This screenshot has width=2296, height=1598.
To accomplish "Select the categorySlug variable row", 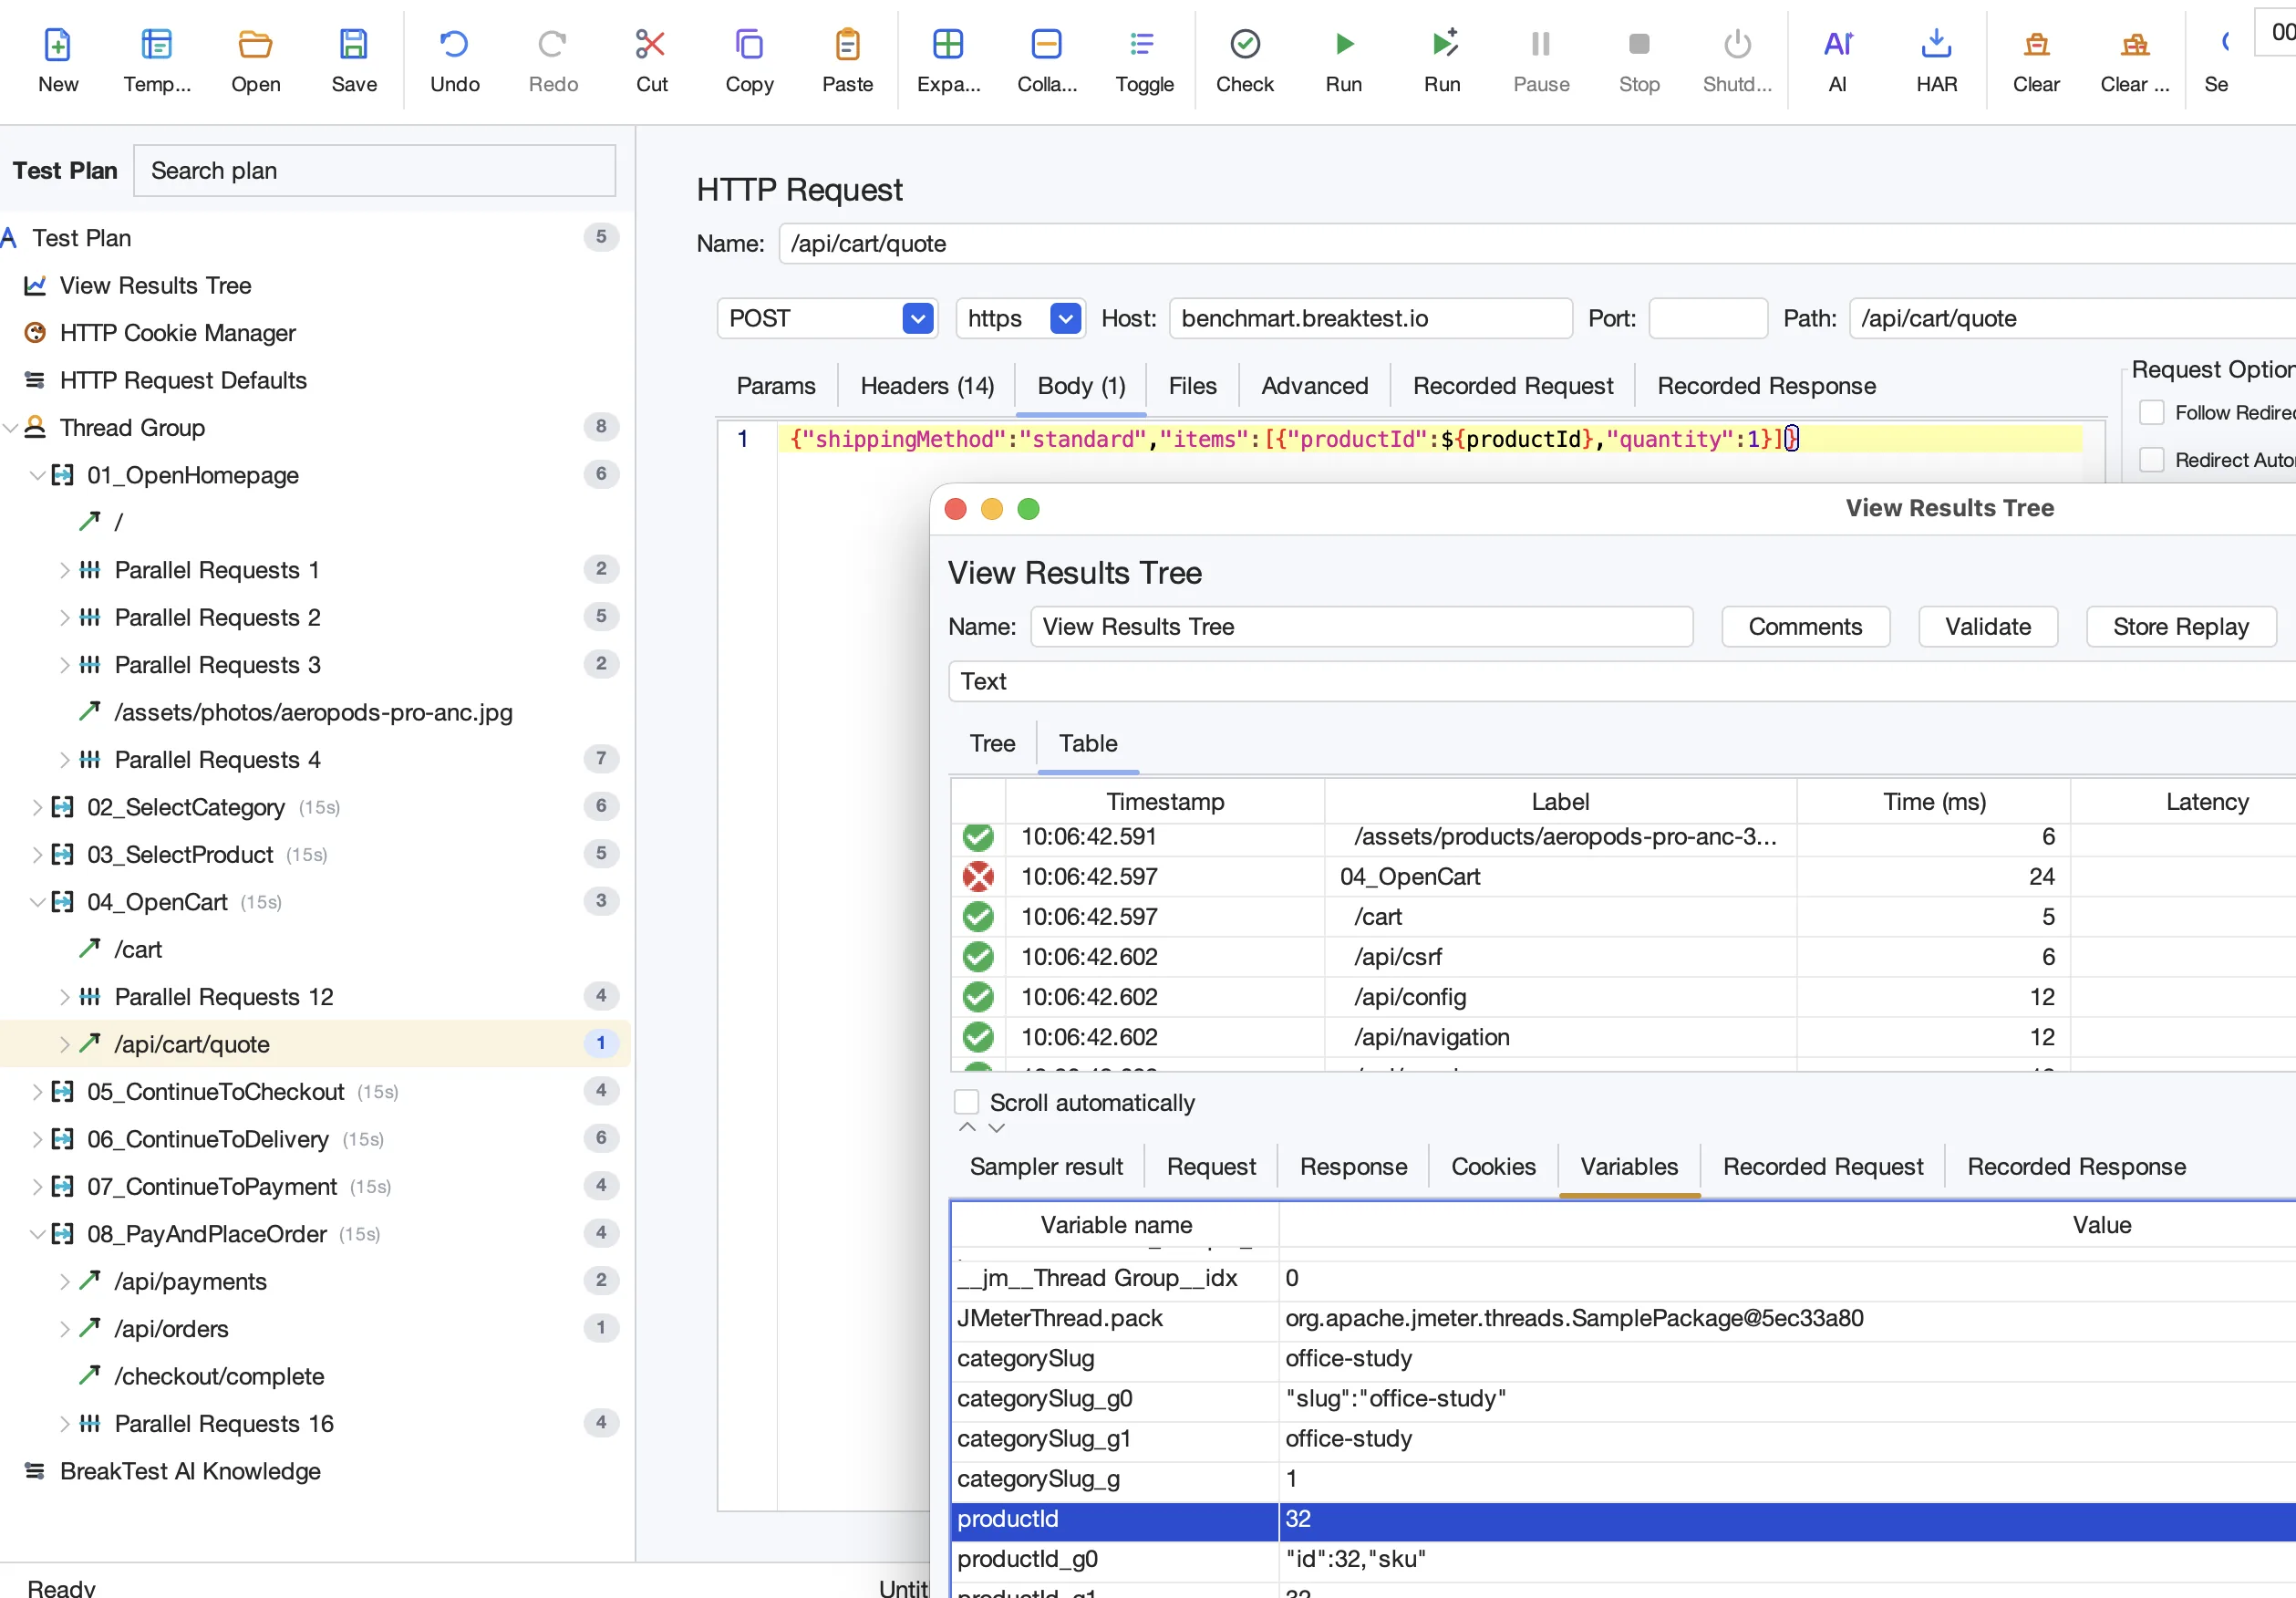I will pyautogui.click(x=1622, y=1359).
